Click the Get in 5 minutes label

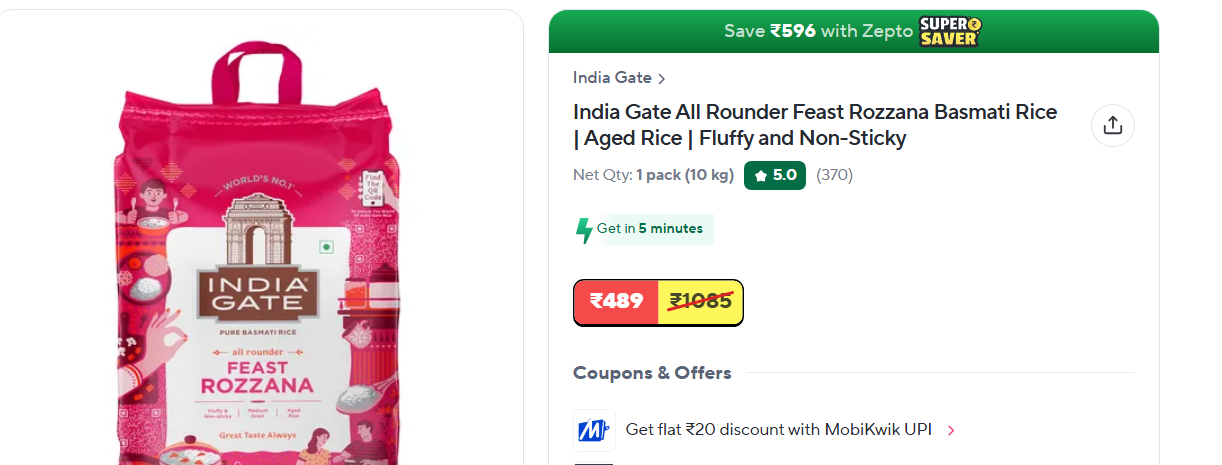point(650,229)
